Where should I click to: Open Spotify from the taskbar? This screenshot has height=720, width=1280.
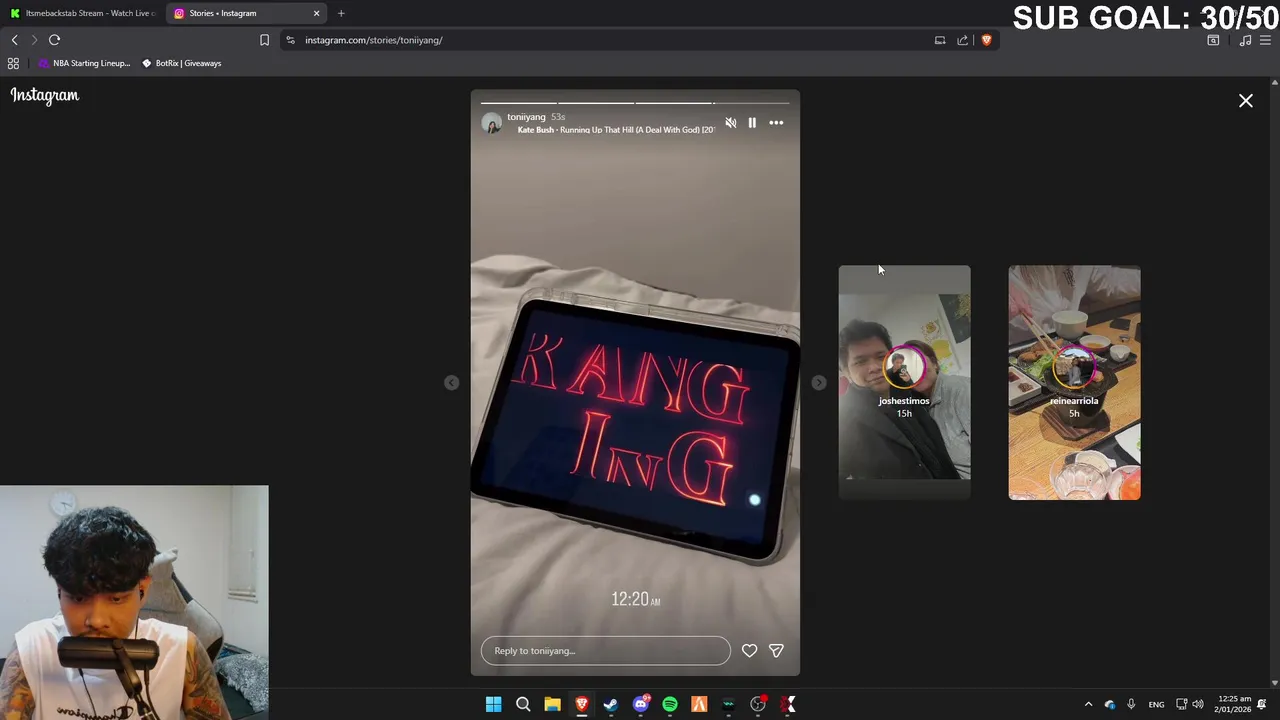(670, 705)
